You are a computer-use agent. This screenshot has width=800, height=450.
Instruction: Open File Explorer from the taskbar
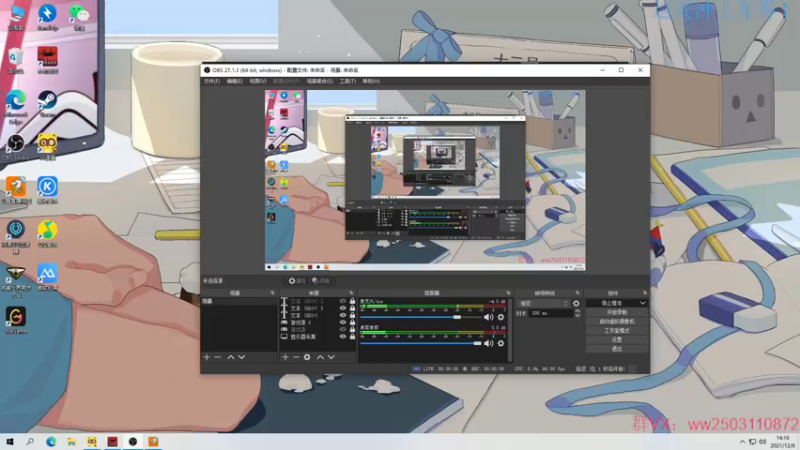tap(71, 442)
